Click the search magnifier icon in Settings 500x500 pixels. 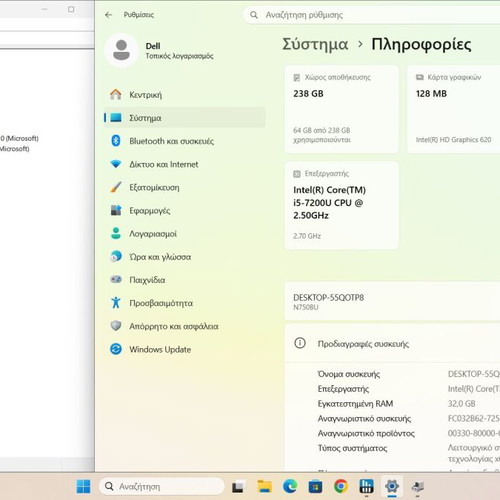click(x=254, y=15)
